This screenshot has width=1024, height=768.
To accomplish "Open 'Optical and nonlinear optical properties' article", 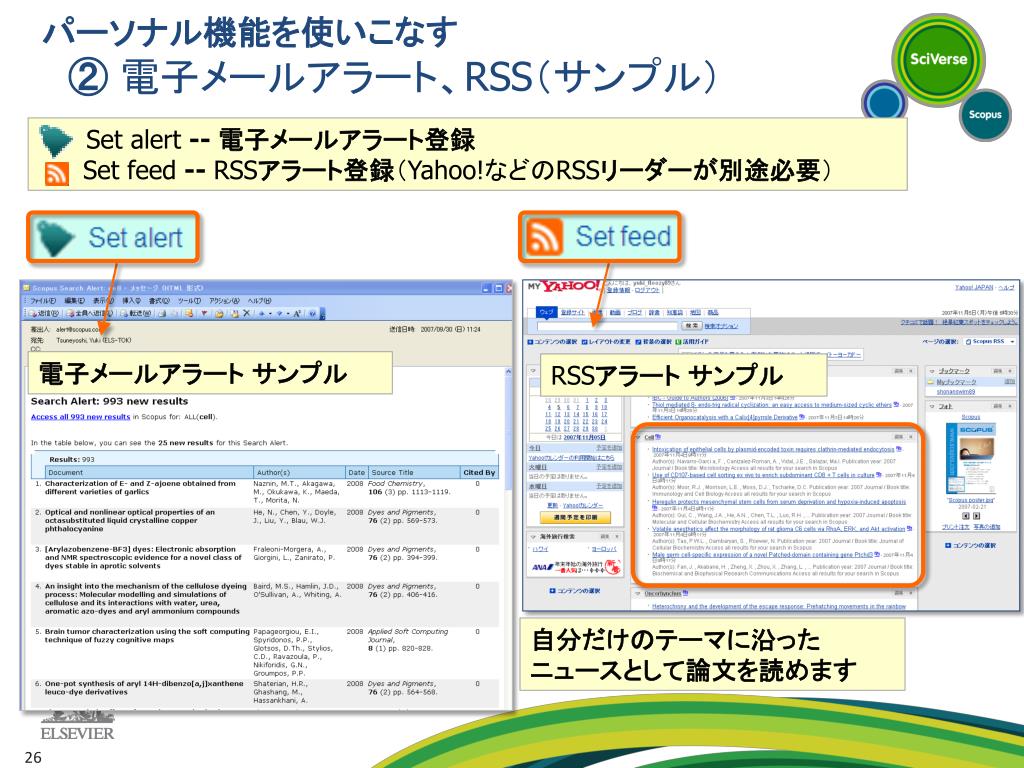I will coord(129,520).
